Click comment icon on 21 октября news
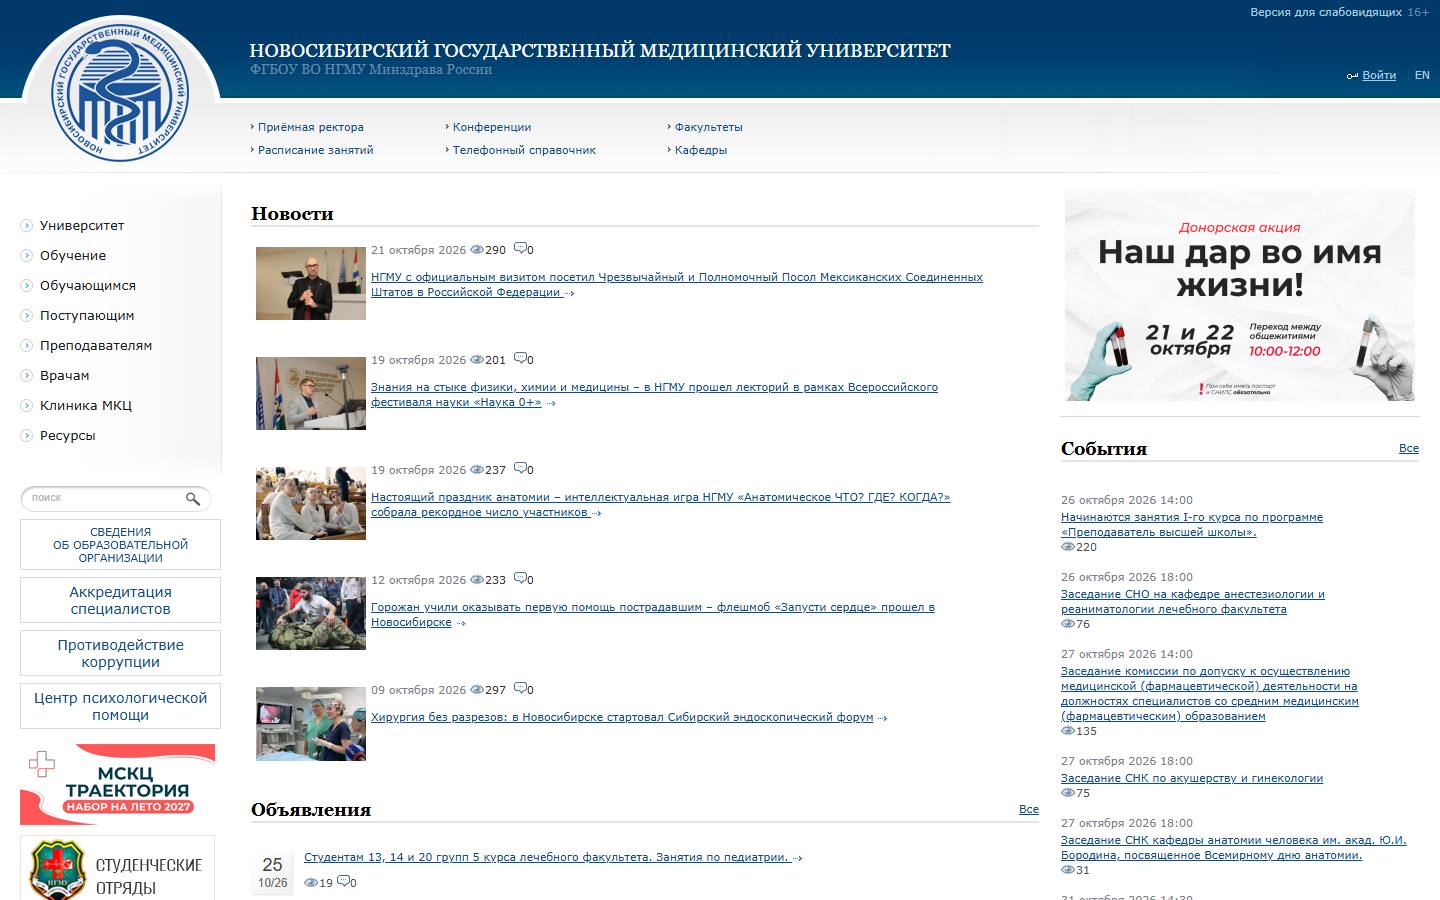 tap(520, 249)
